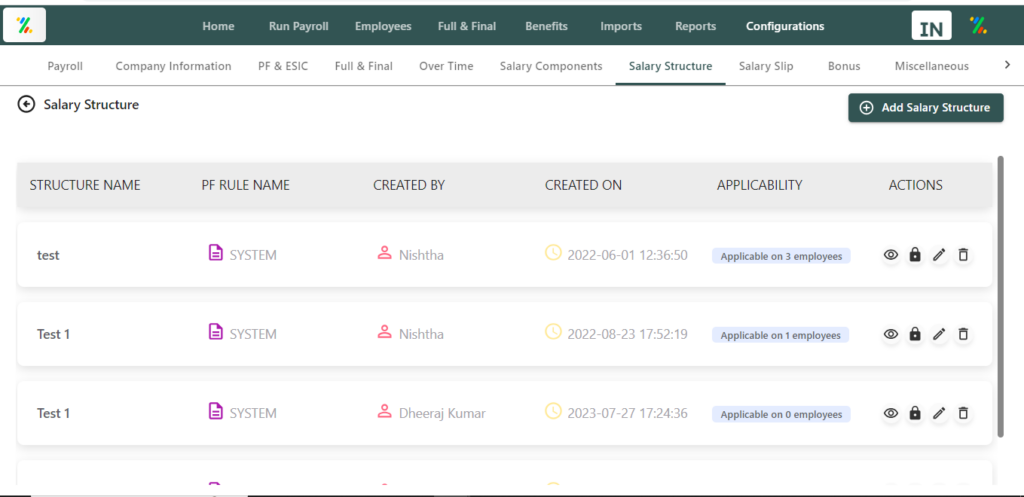Open Full & Final in top navigation
The height and width of the screenshot is (497, 1024).
(467, 26)
